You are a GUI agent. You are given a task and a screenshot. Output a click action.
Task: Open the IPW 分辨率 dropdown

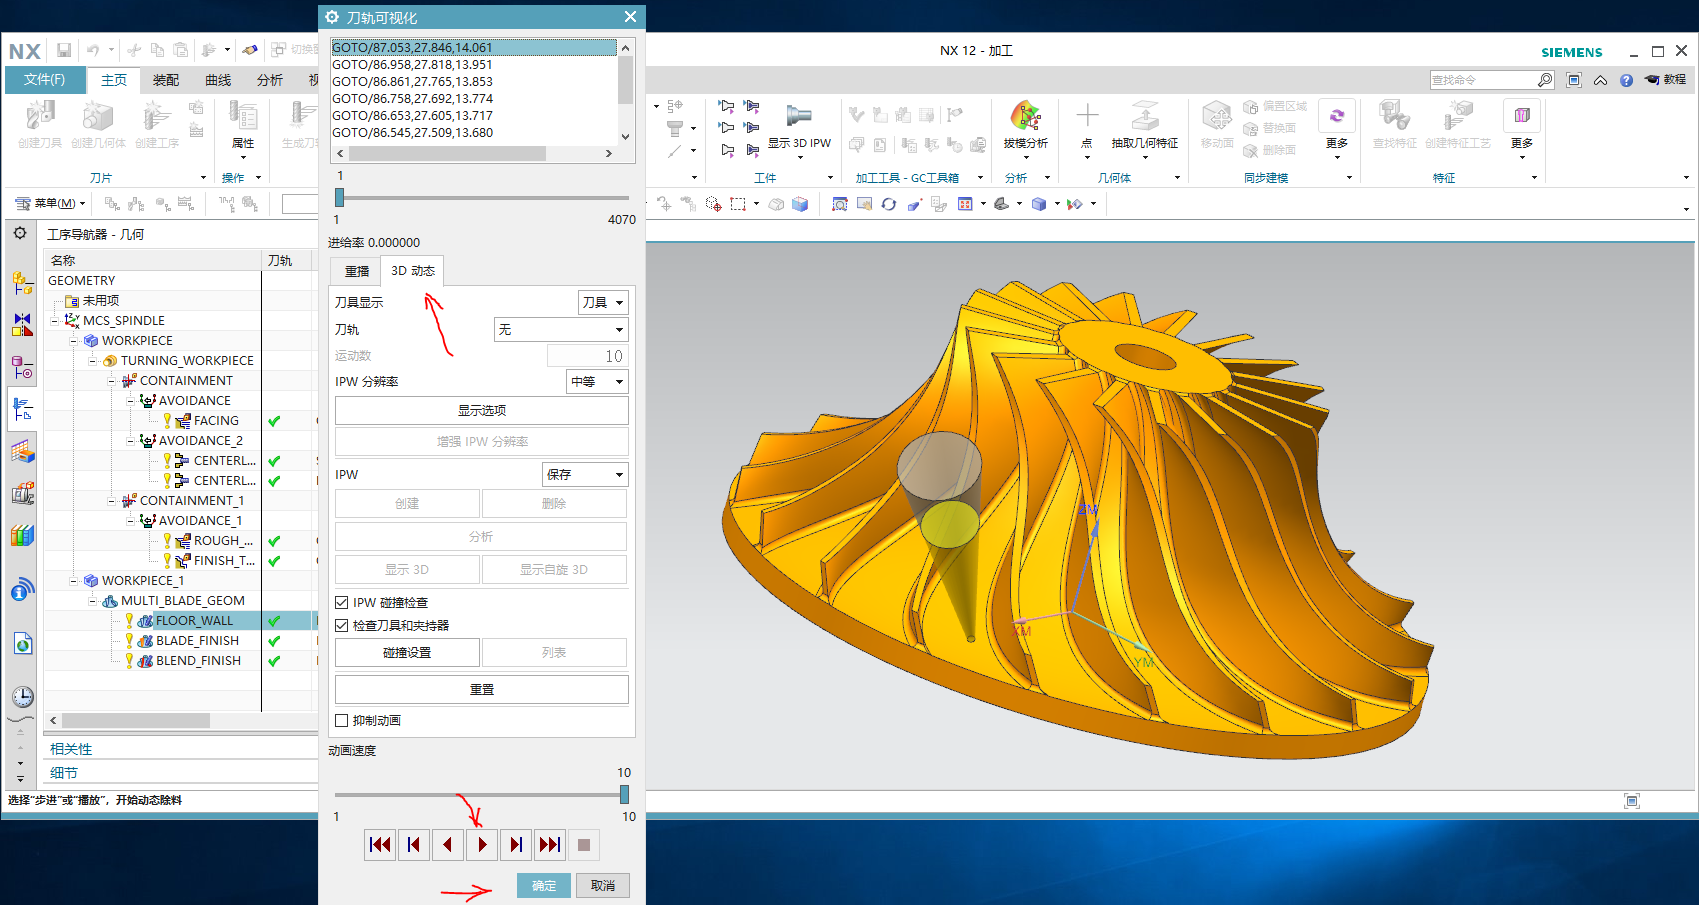click(x=597, y=382)
